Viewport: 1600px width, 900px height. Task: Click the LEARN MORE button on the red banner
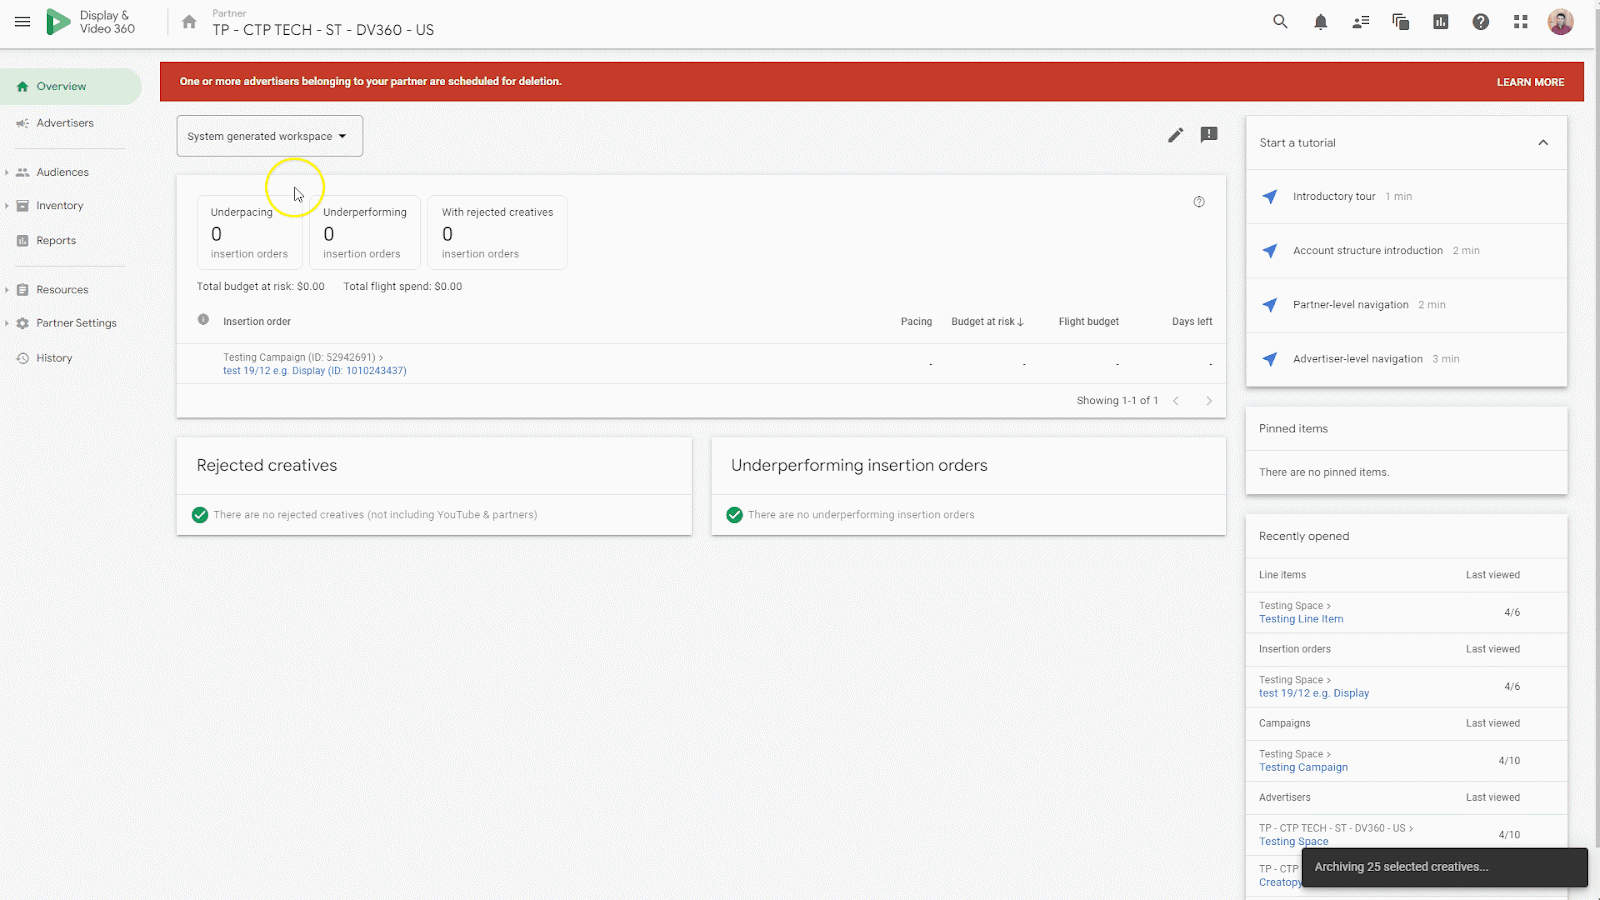[1530, 82]
